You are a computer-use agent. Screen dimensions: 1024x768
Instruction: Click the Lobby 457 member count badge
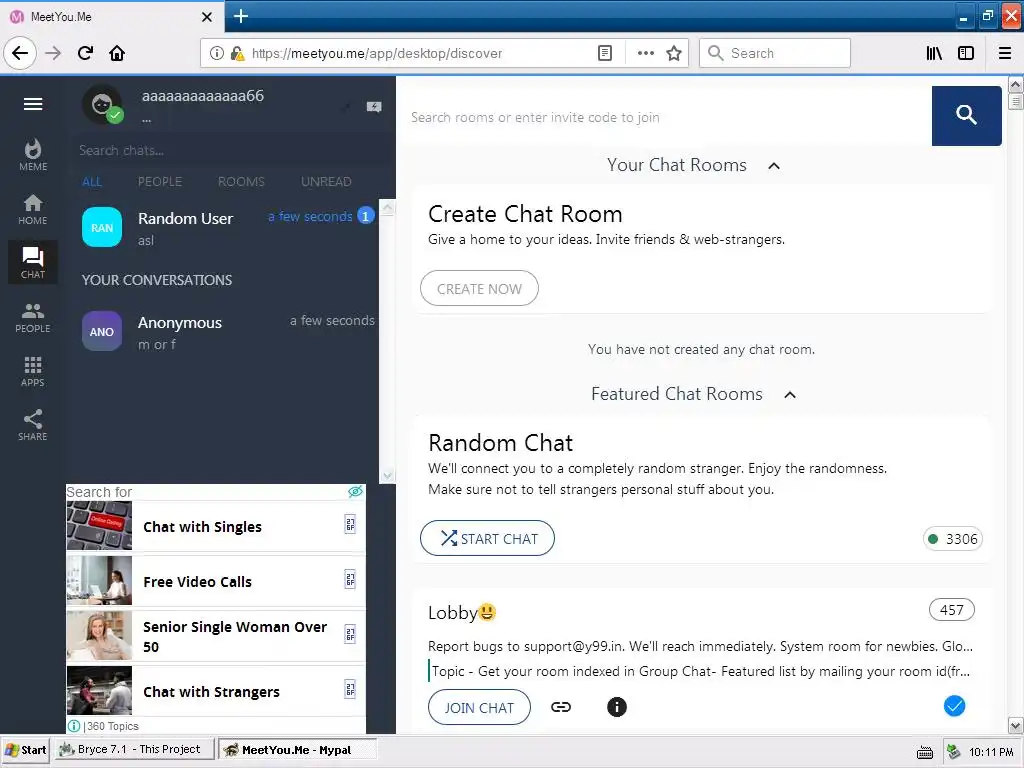(952, 609)
